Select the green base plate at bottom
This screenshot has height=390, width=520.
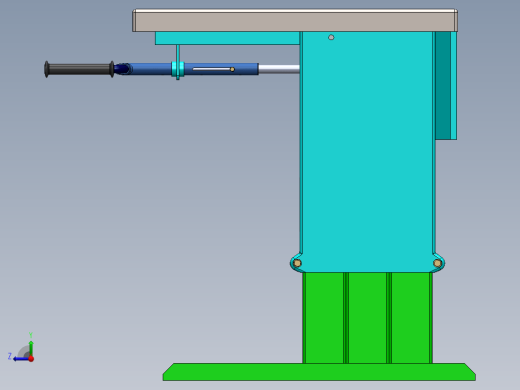[x=319, y=372]
